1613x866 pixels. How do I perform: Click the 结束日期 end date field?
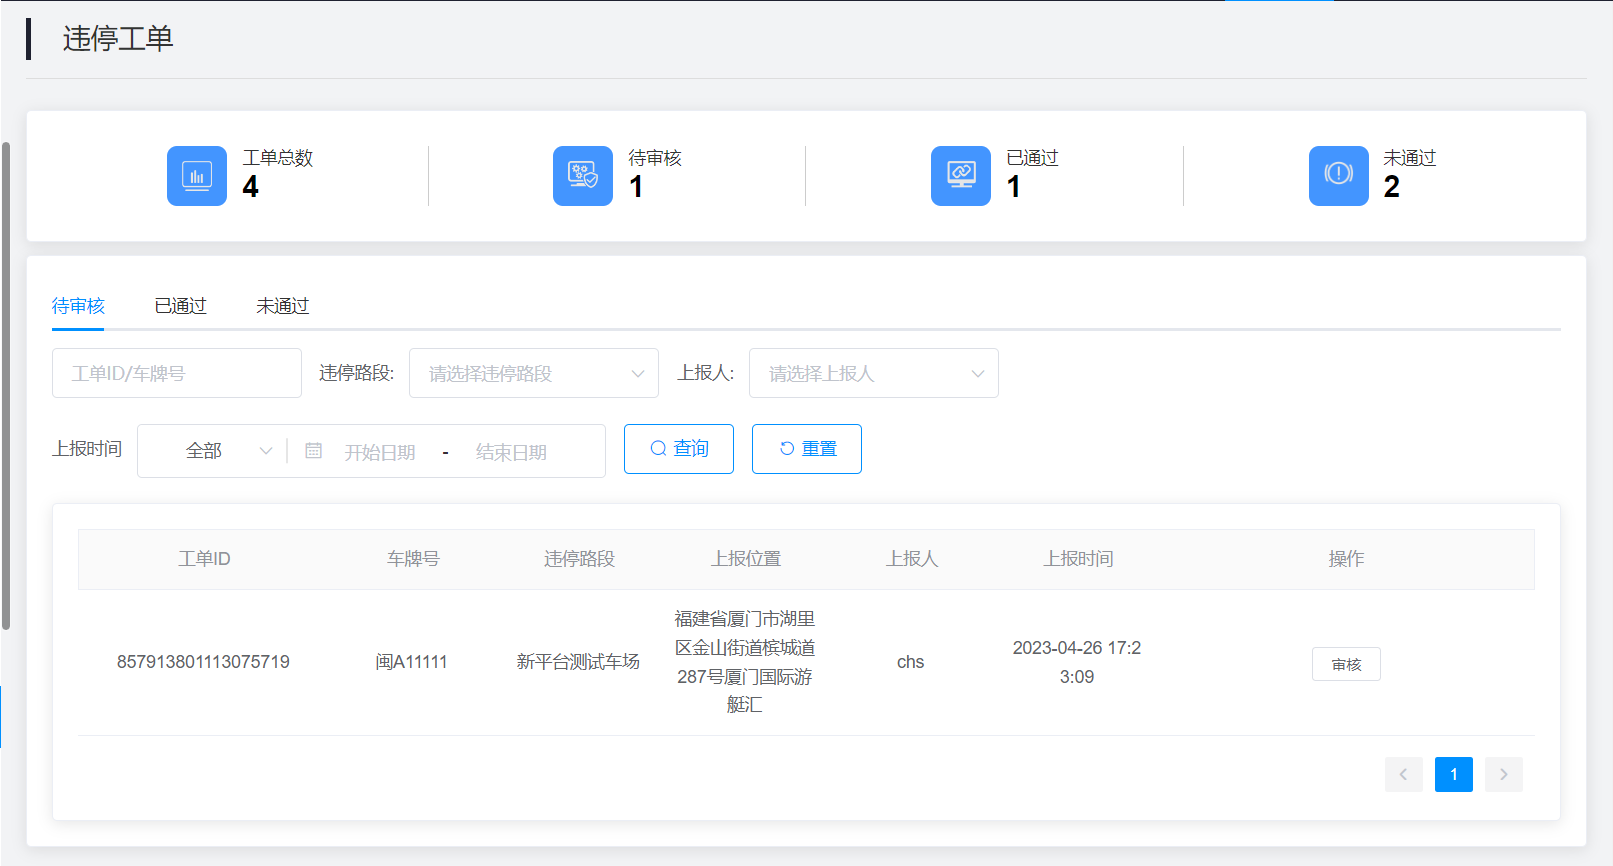click(x=511, y=452)
